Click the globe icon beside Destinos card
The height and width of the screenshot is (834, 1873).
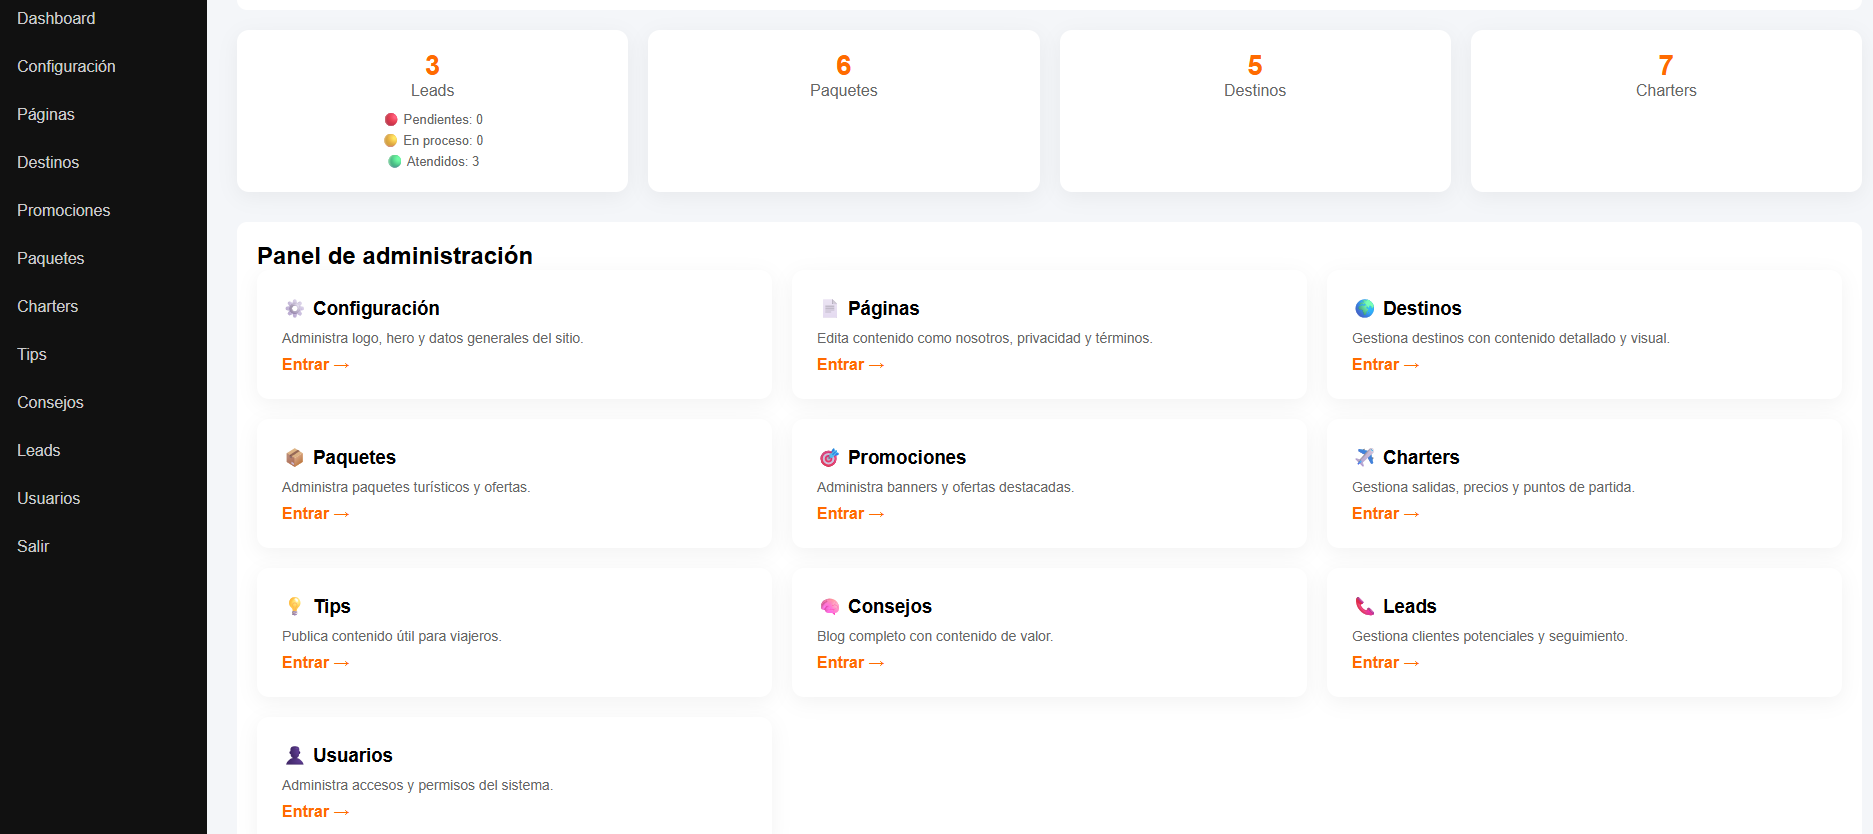1364,308
